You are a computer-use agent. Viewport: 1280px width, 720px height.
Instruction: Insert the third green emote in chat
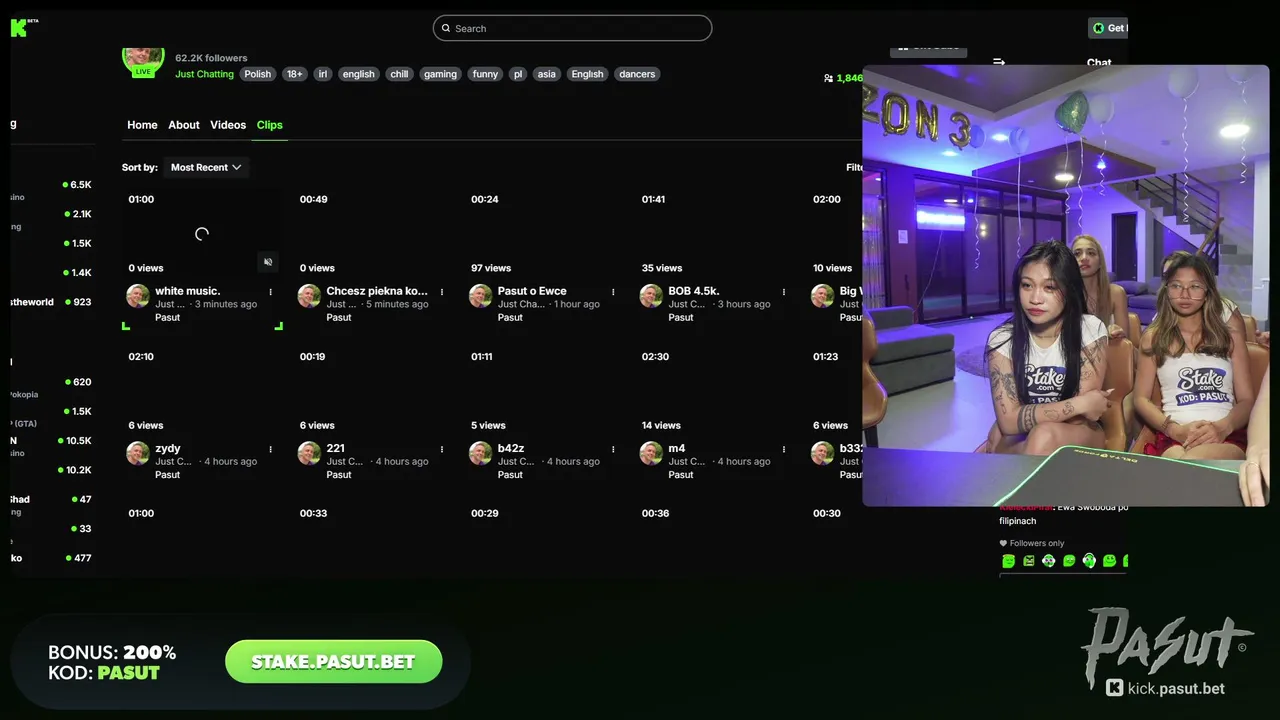click(x=1048, y=561)
